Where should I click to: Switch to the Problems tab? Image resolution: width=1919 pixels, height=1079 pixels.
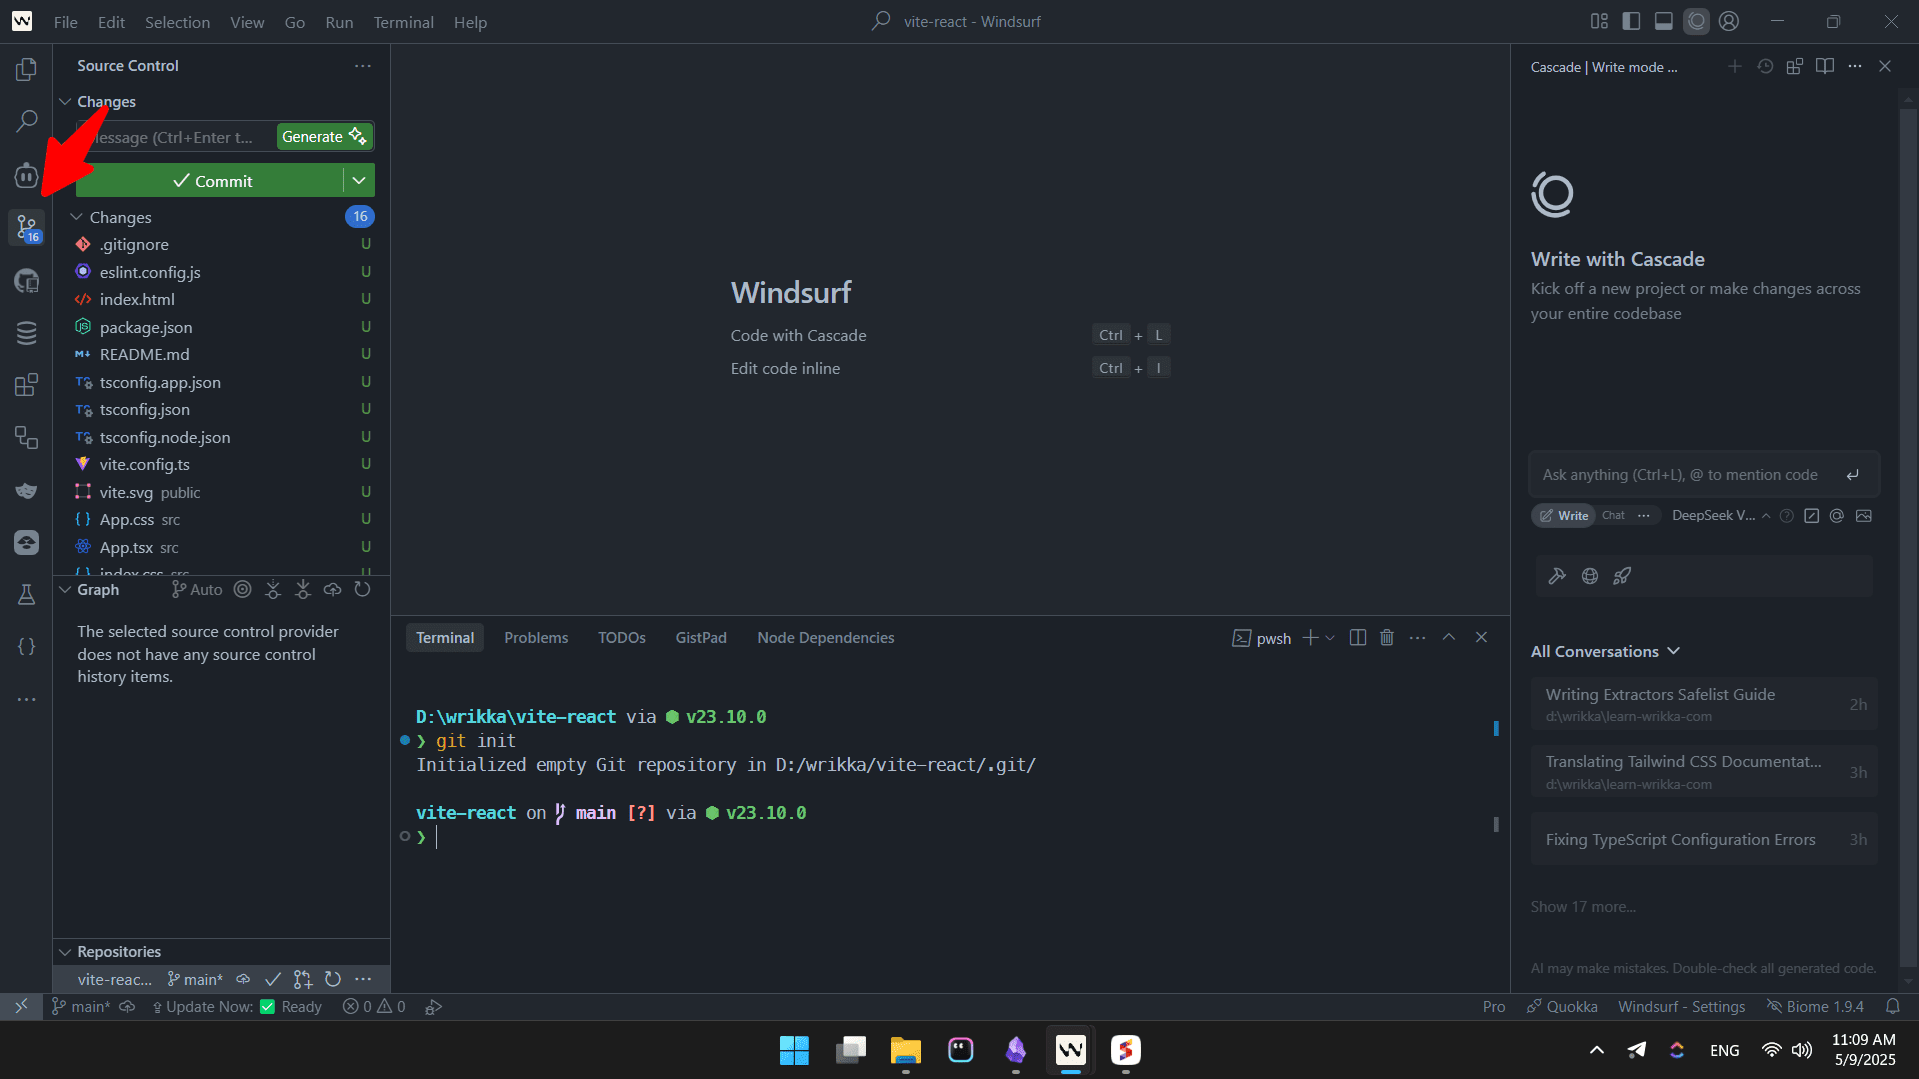point(536,638)
